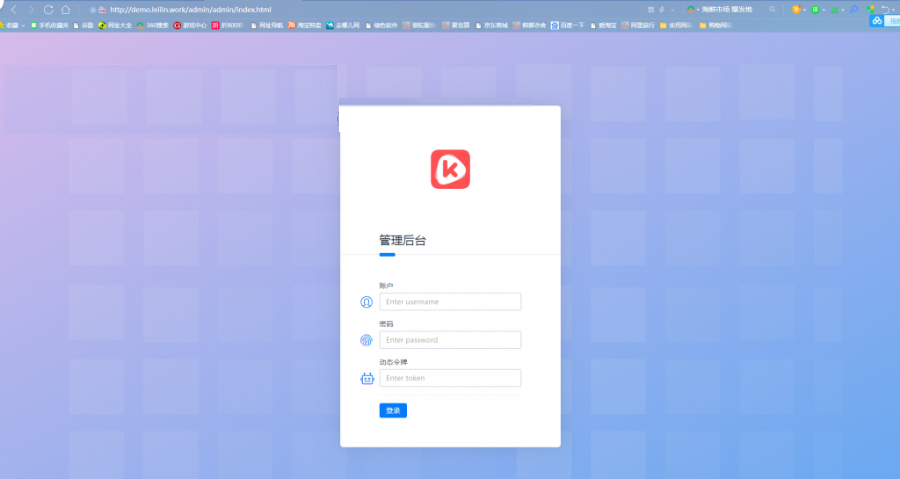Image resolution: width=900 pixels, height=479 pixels.
Task: Click the lightning speed-mode icon
Action: (662, 10)
